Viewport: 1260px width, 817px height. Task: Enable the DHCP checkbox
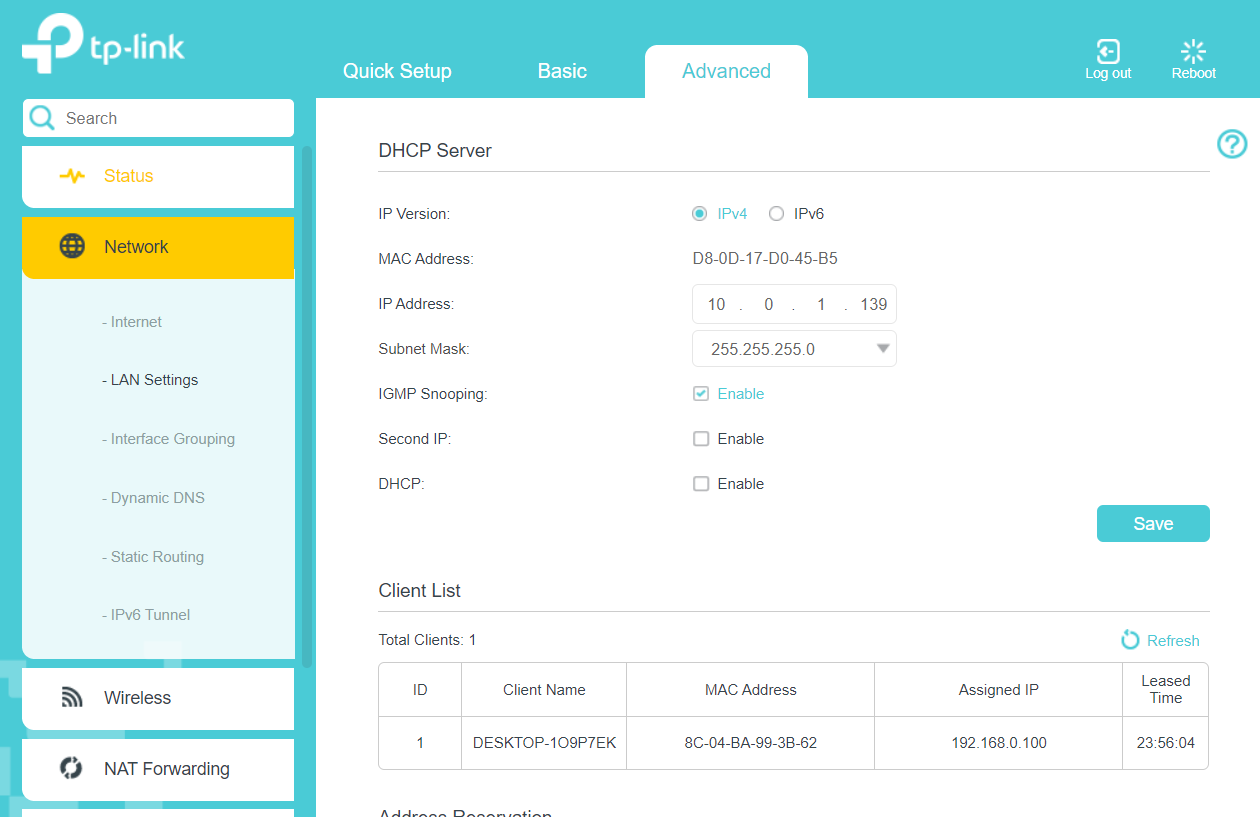[701, 484]
